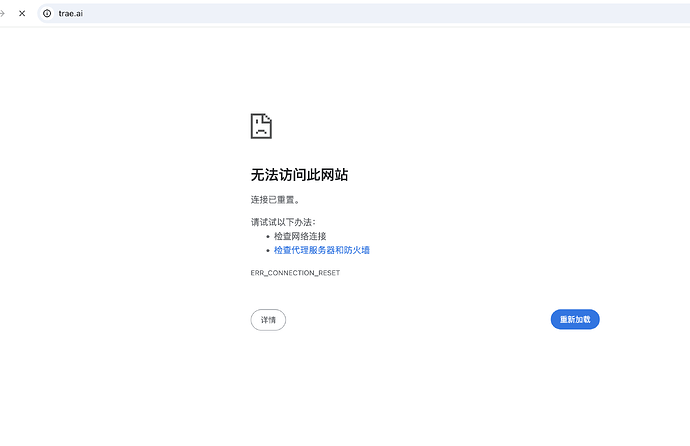The height and width of the screenshot is (446, 690).
Task: Click the 连接已重置 message text
Action: click(x=275, y=200)
